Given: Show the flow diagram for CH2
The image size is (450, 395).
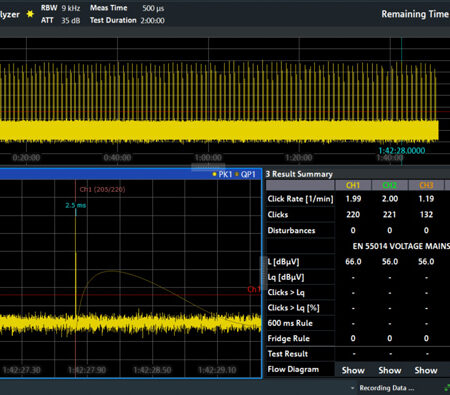Looking at the screenshot, I should pos(390,370).
